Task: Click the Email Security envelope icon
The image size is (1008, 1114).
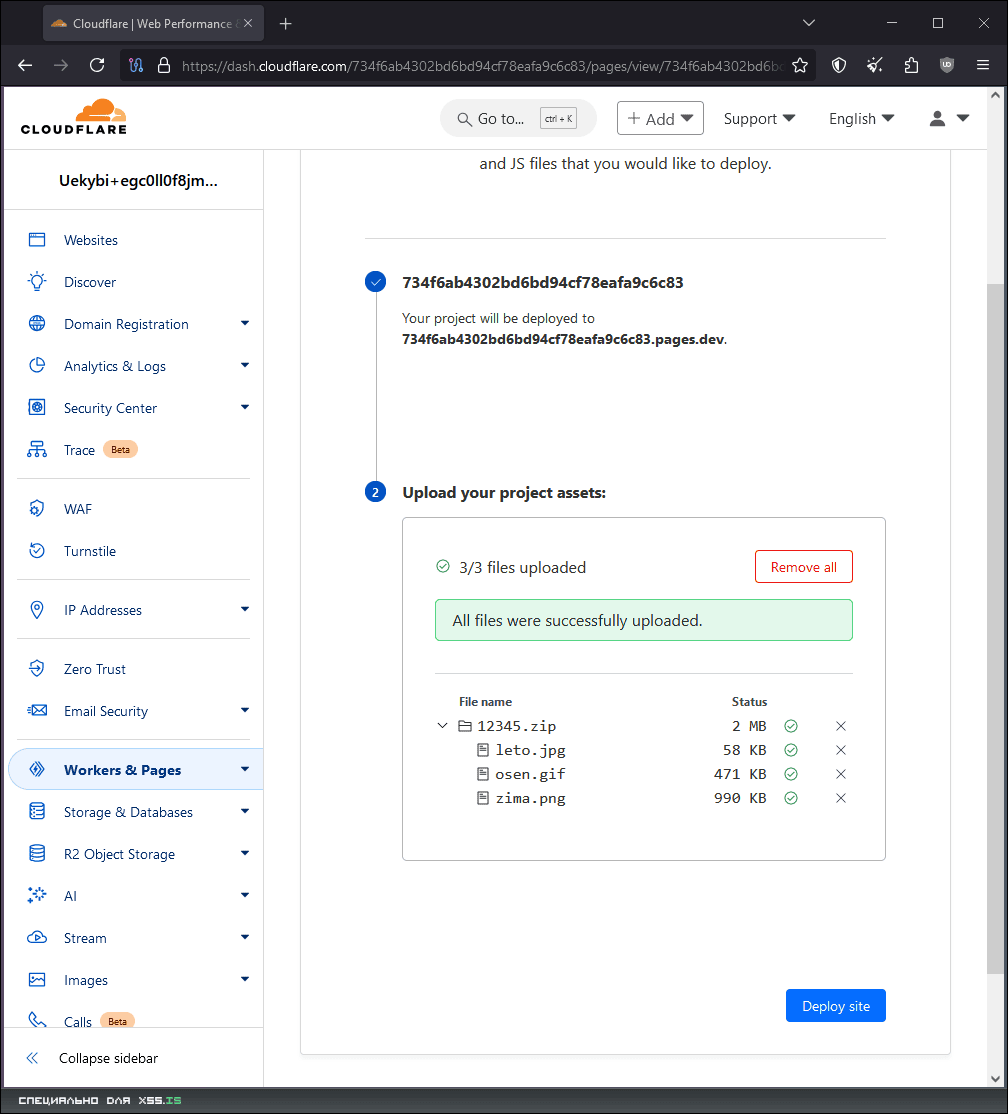Action: tap(37, 710)
